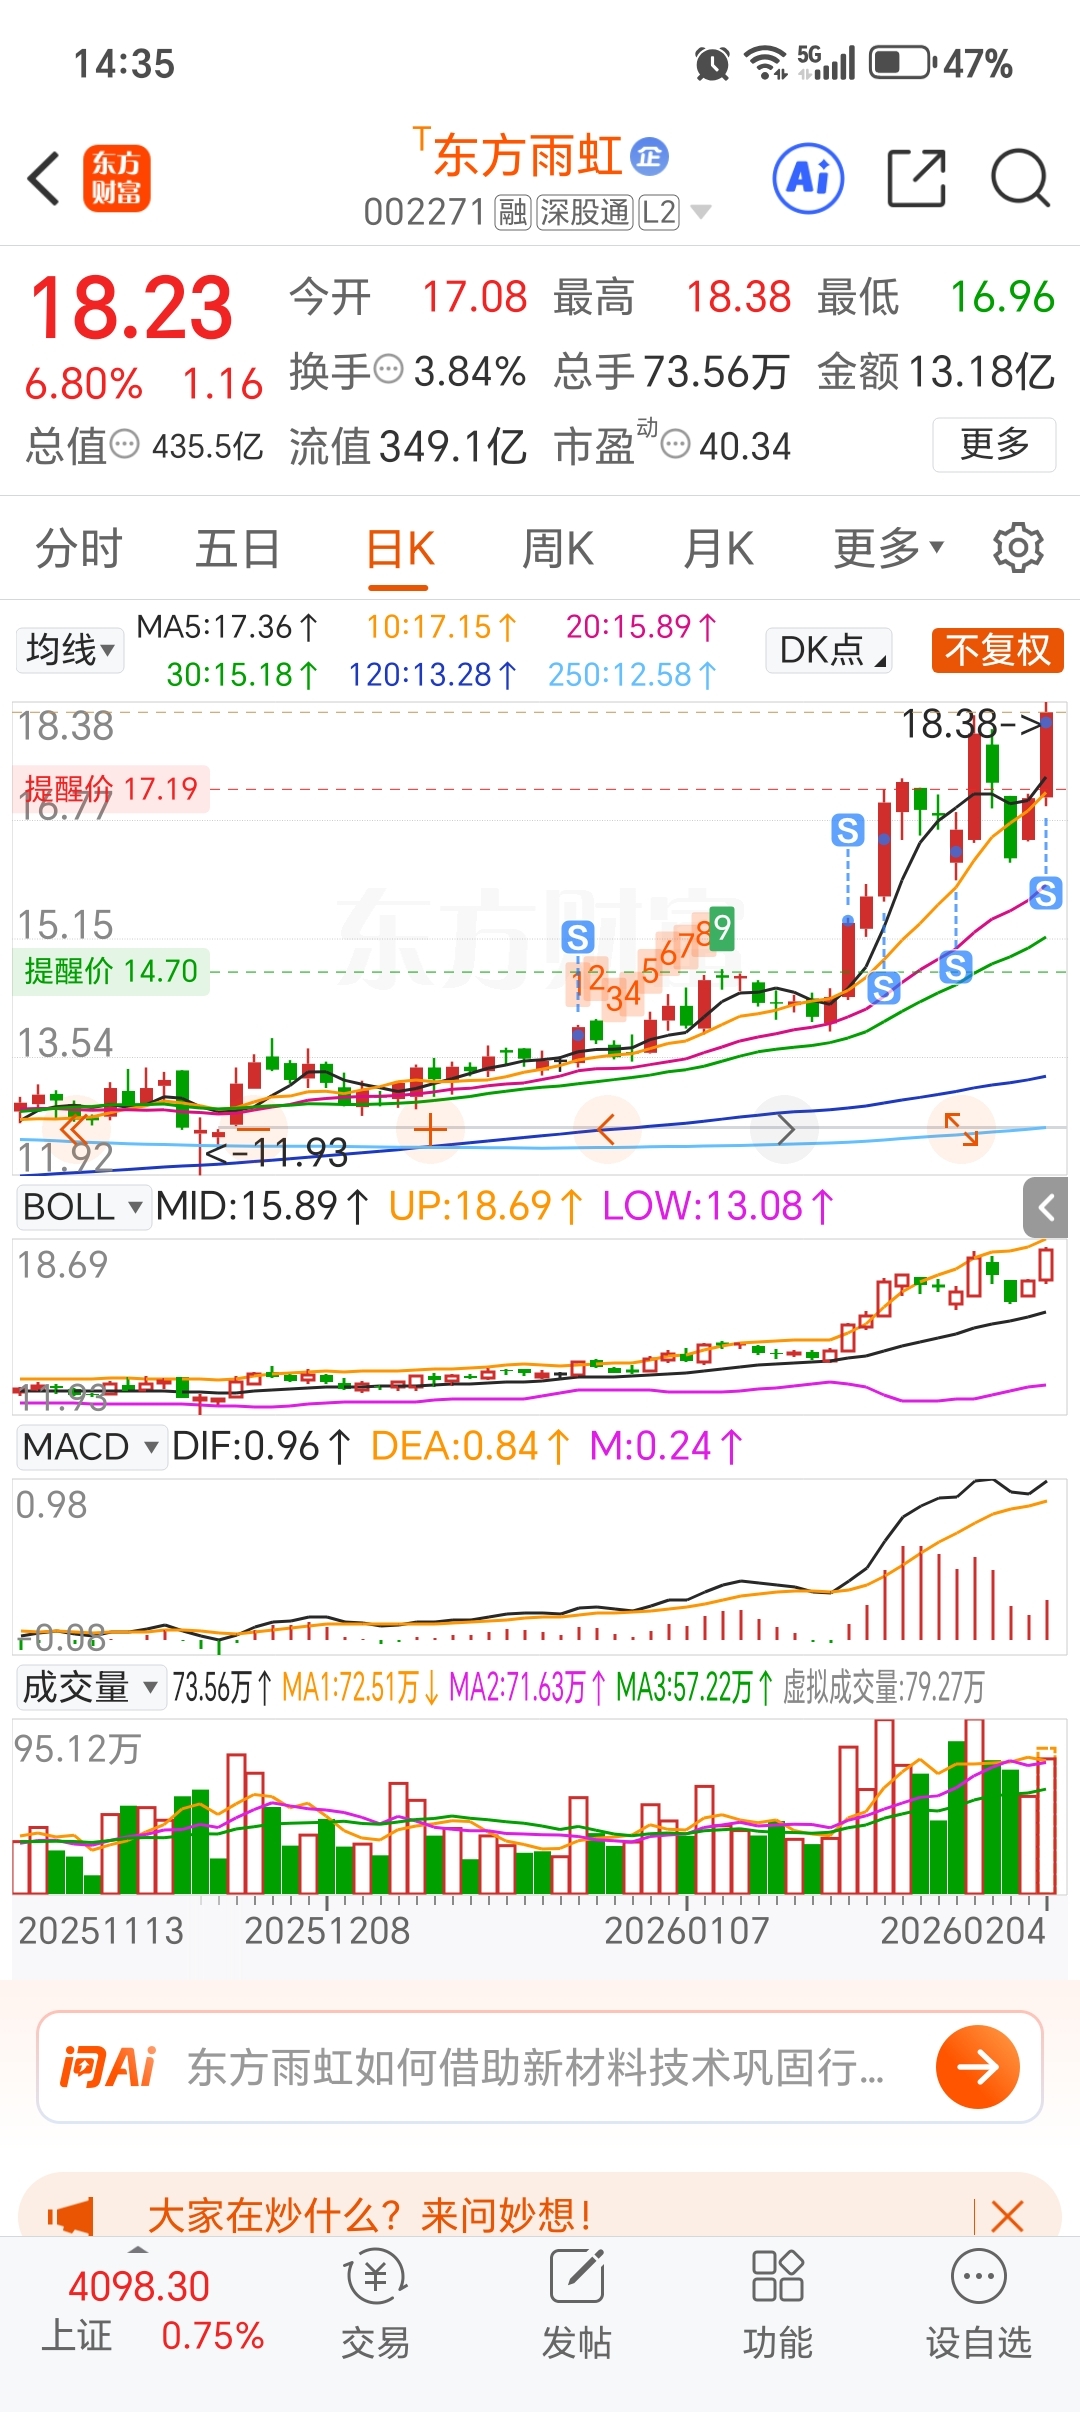This screenshot has height=2412, width=1080.
Task: Tap the 东方雨虹 stock title
Action: click(x=526, y=156)
